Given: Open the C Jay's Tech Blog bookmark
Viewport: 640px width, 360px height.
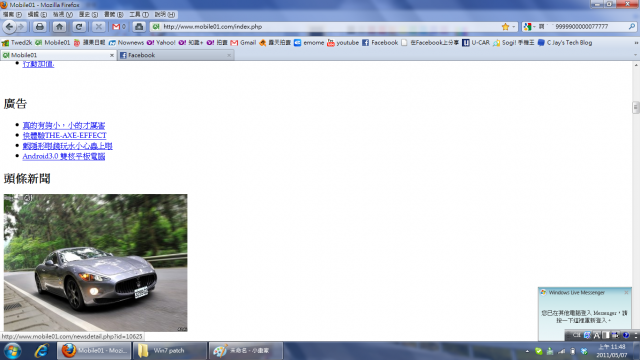Looking at the screenshot, I should pos(565,42).
